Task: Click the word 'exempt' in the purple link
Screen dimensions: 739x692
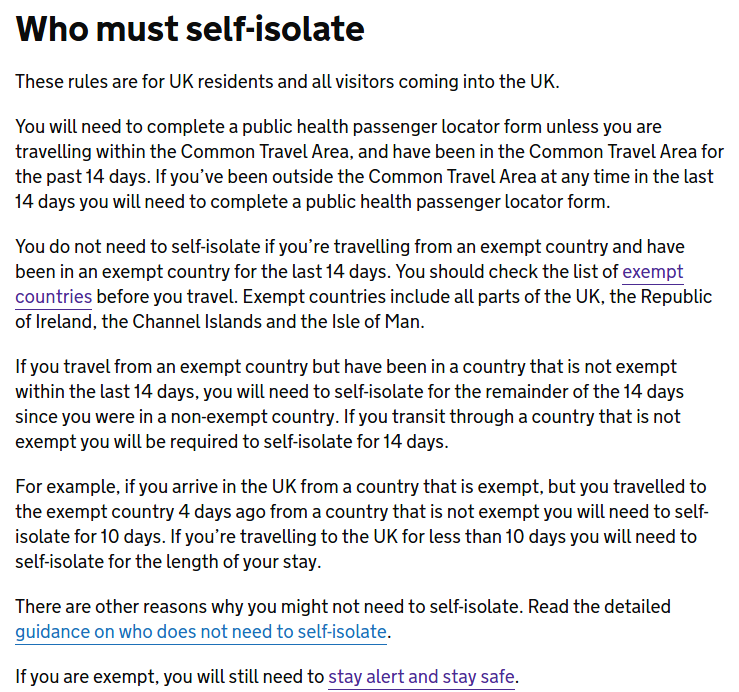Action: tap(652, 272)
